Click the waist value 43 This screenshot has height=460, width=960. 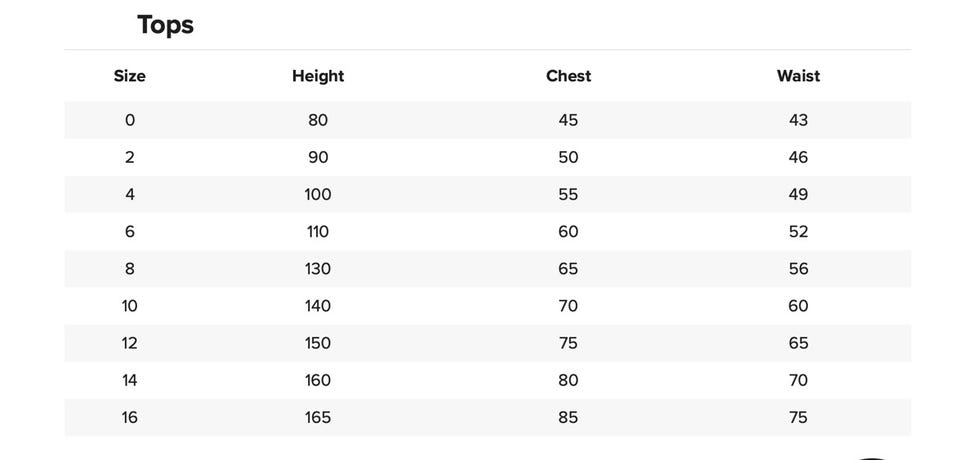(x=798, y=120)
